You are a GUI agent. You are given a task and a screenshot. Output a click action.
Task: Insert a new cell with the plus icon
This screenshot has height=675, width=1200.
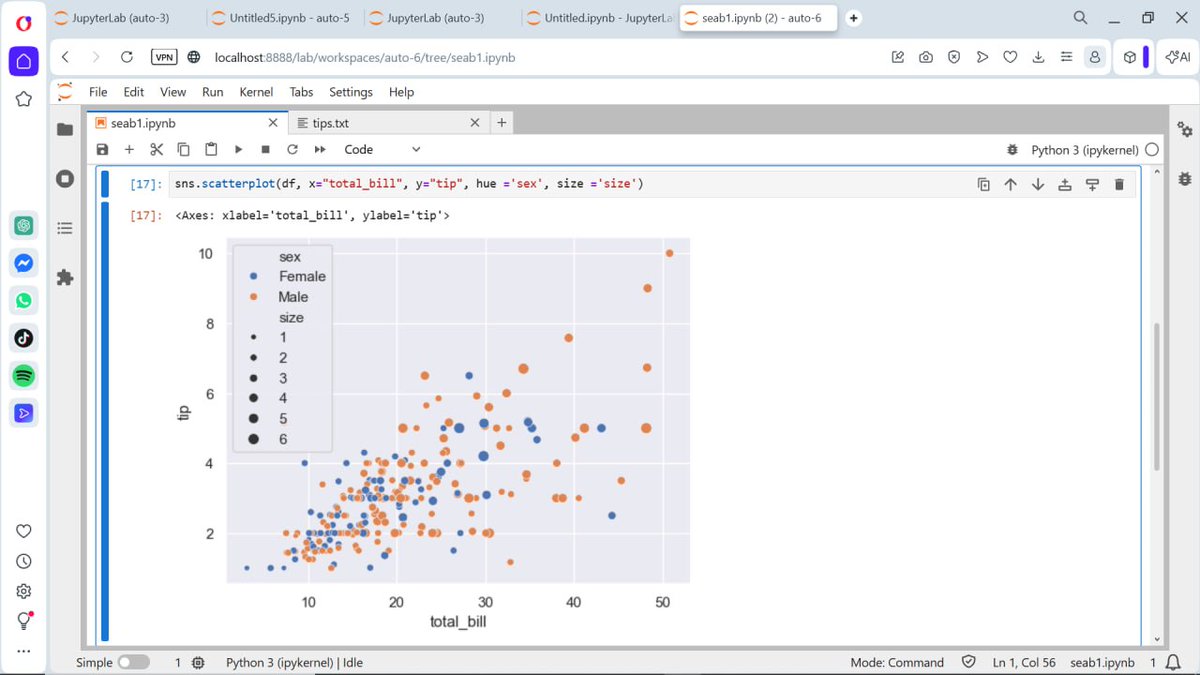[129, 149]
